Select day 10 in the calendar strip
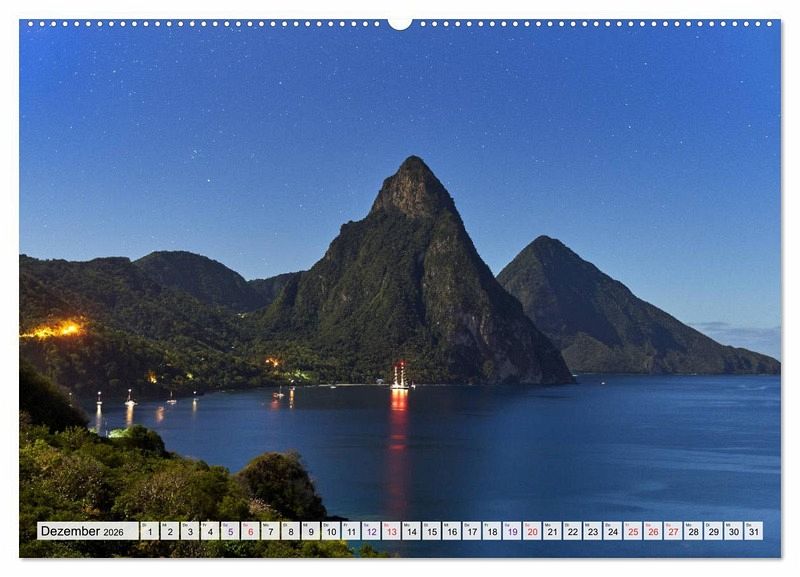Image resolution: width=800 pixels, height=577 pixels. [x=331, y=531]
